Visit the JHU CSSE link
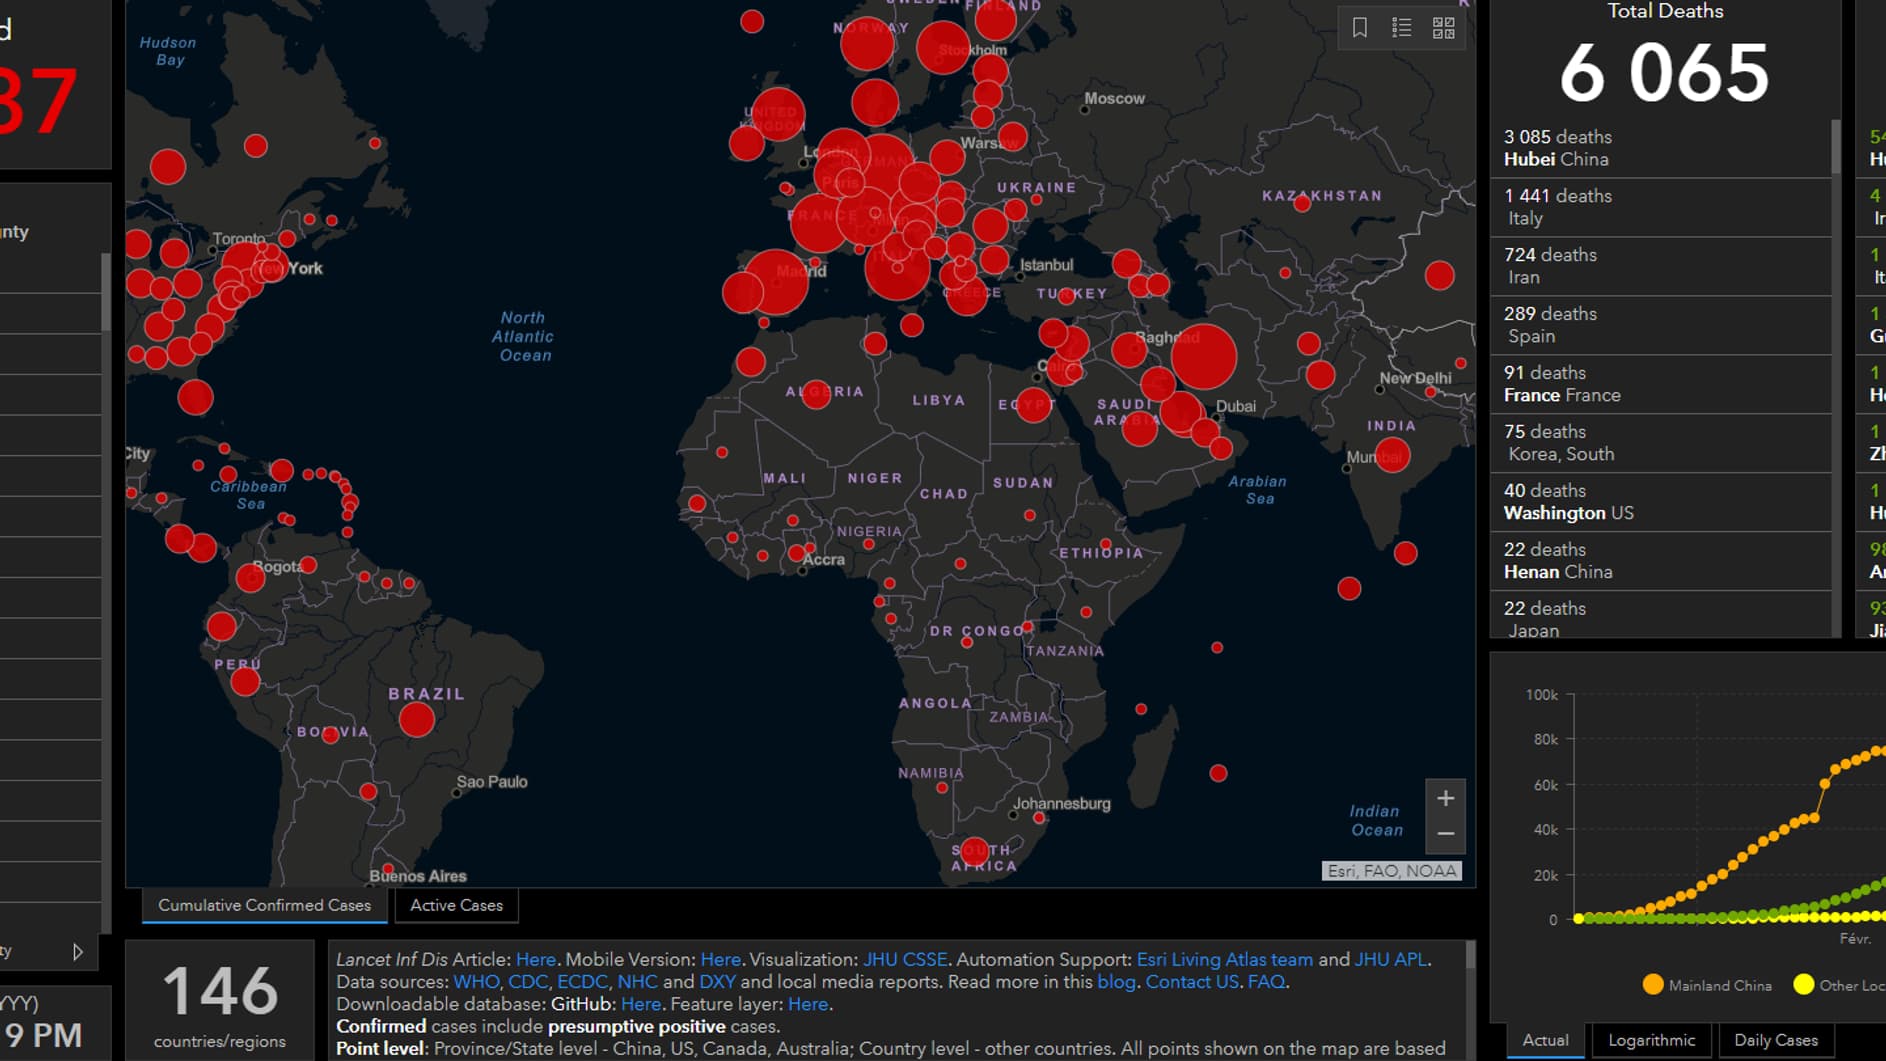Image resolution: width=1886 pixels, height=1061 pixels. point(905,959)
